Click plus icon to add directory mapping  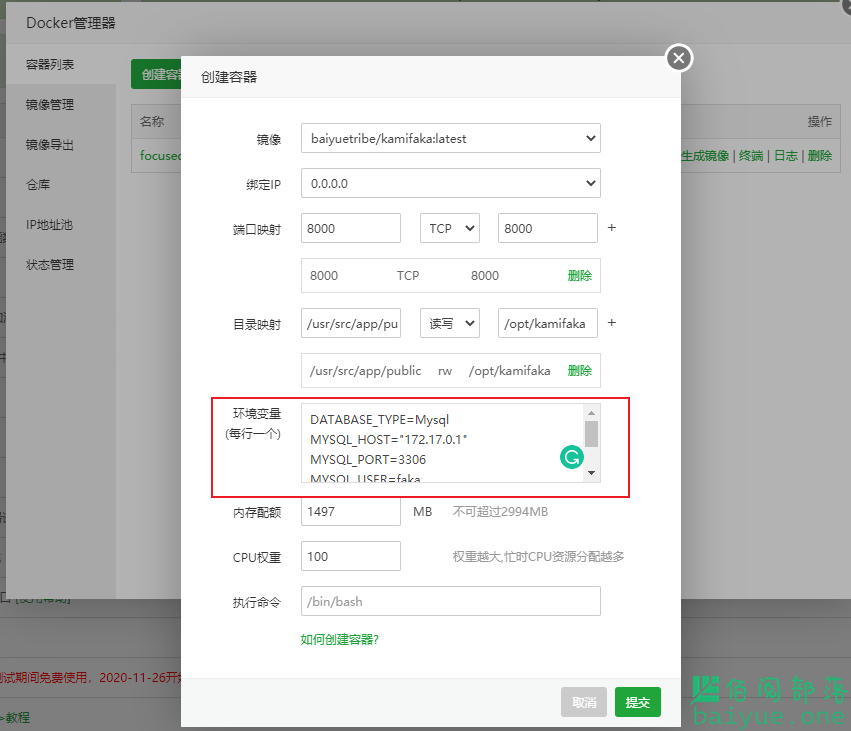pyautogui.click(x=612, y=323)
